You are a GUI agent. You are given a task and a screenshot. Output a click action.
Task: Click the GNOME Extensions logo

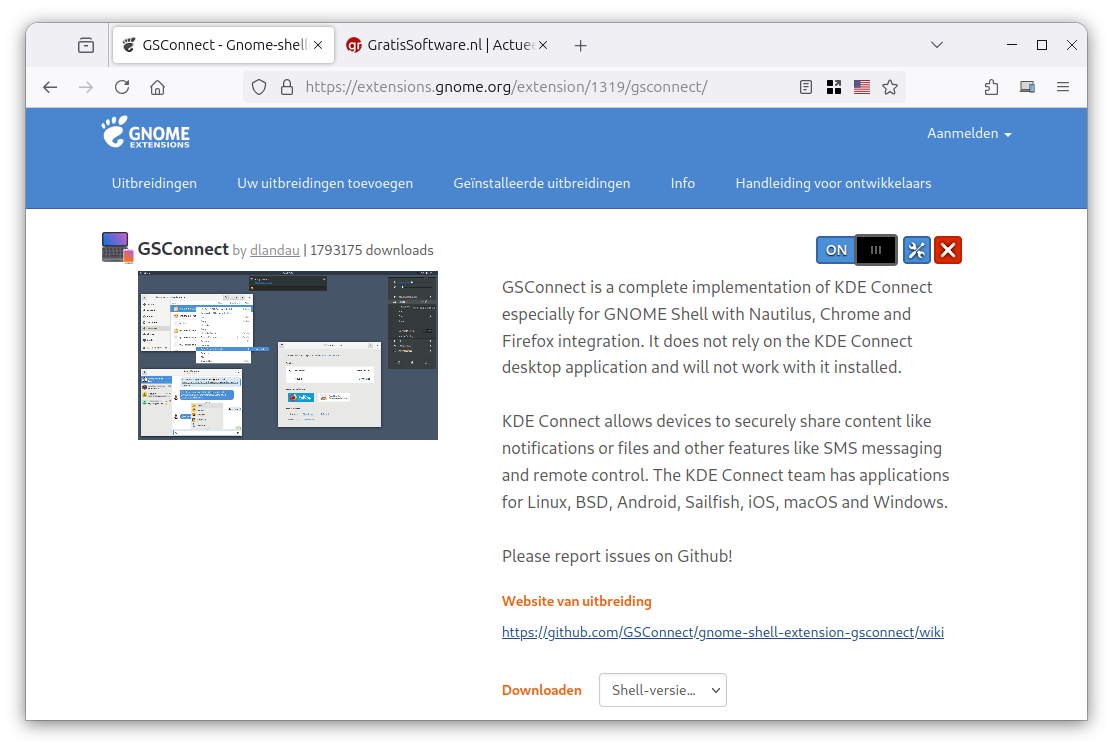tap(145, 133)
